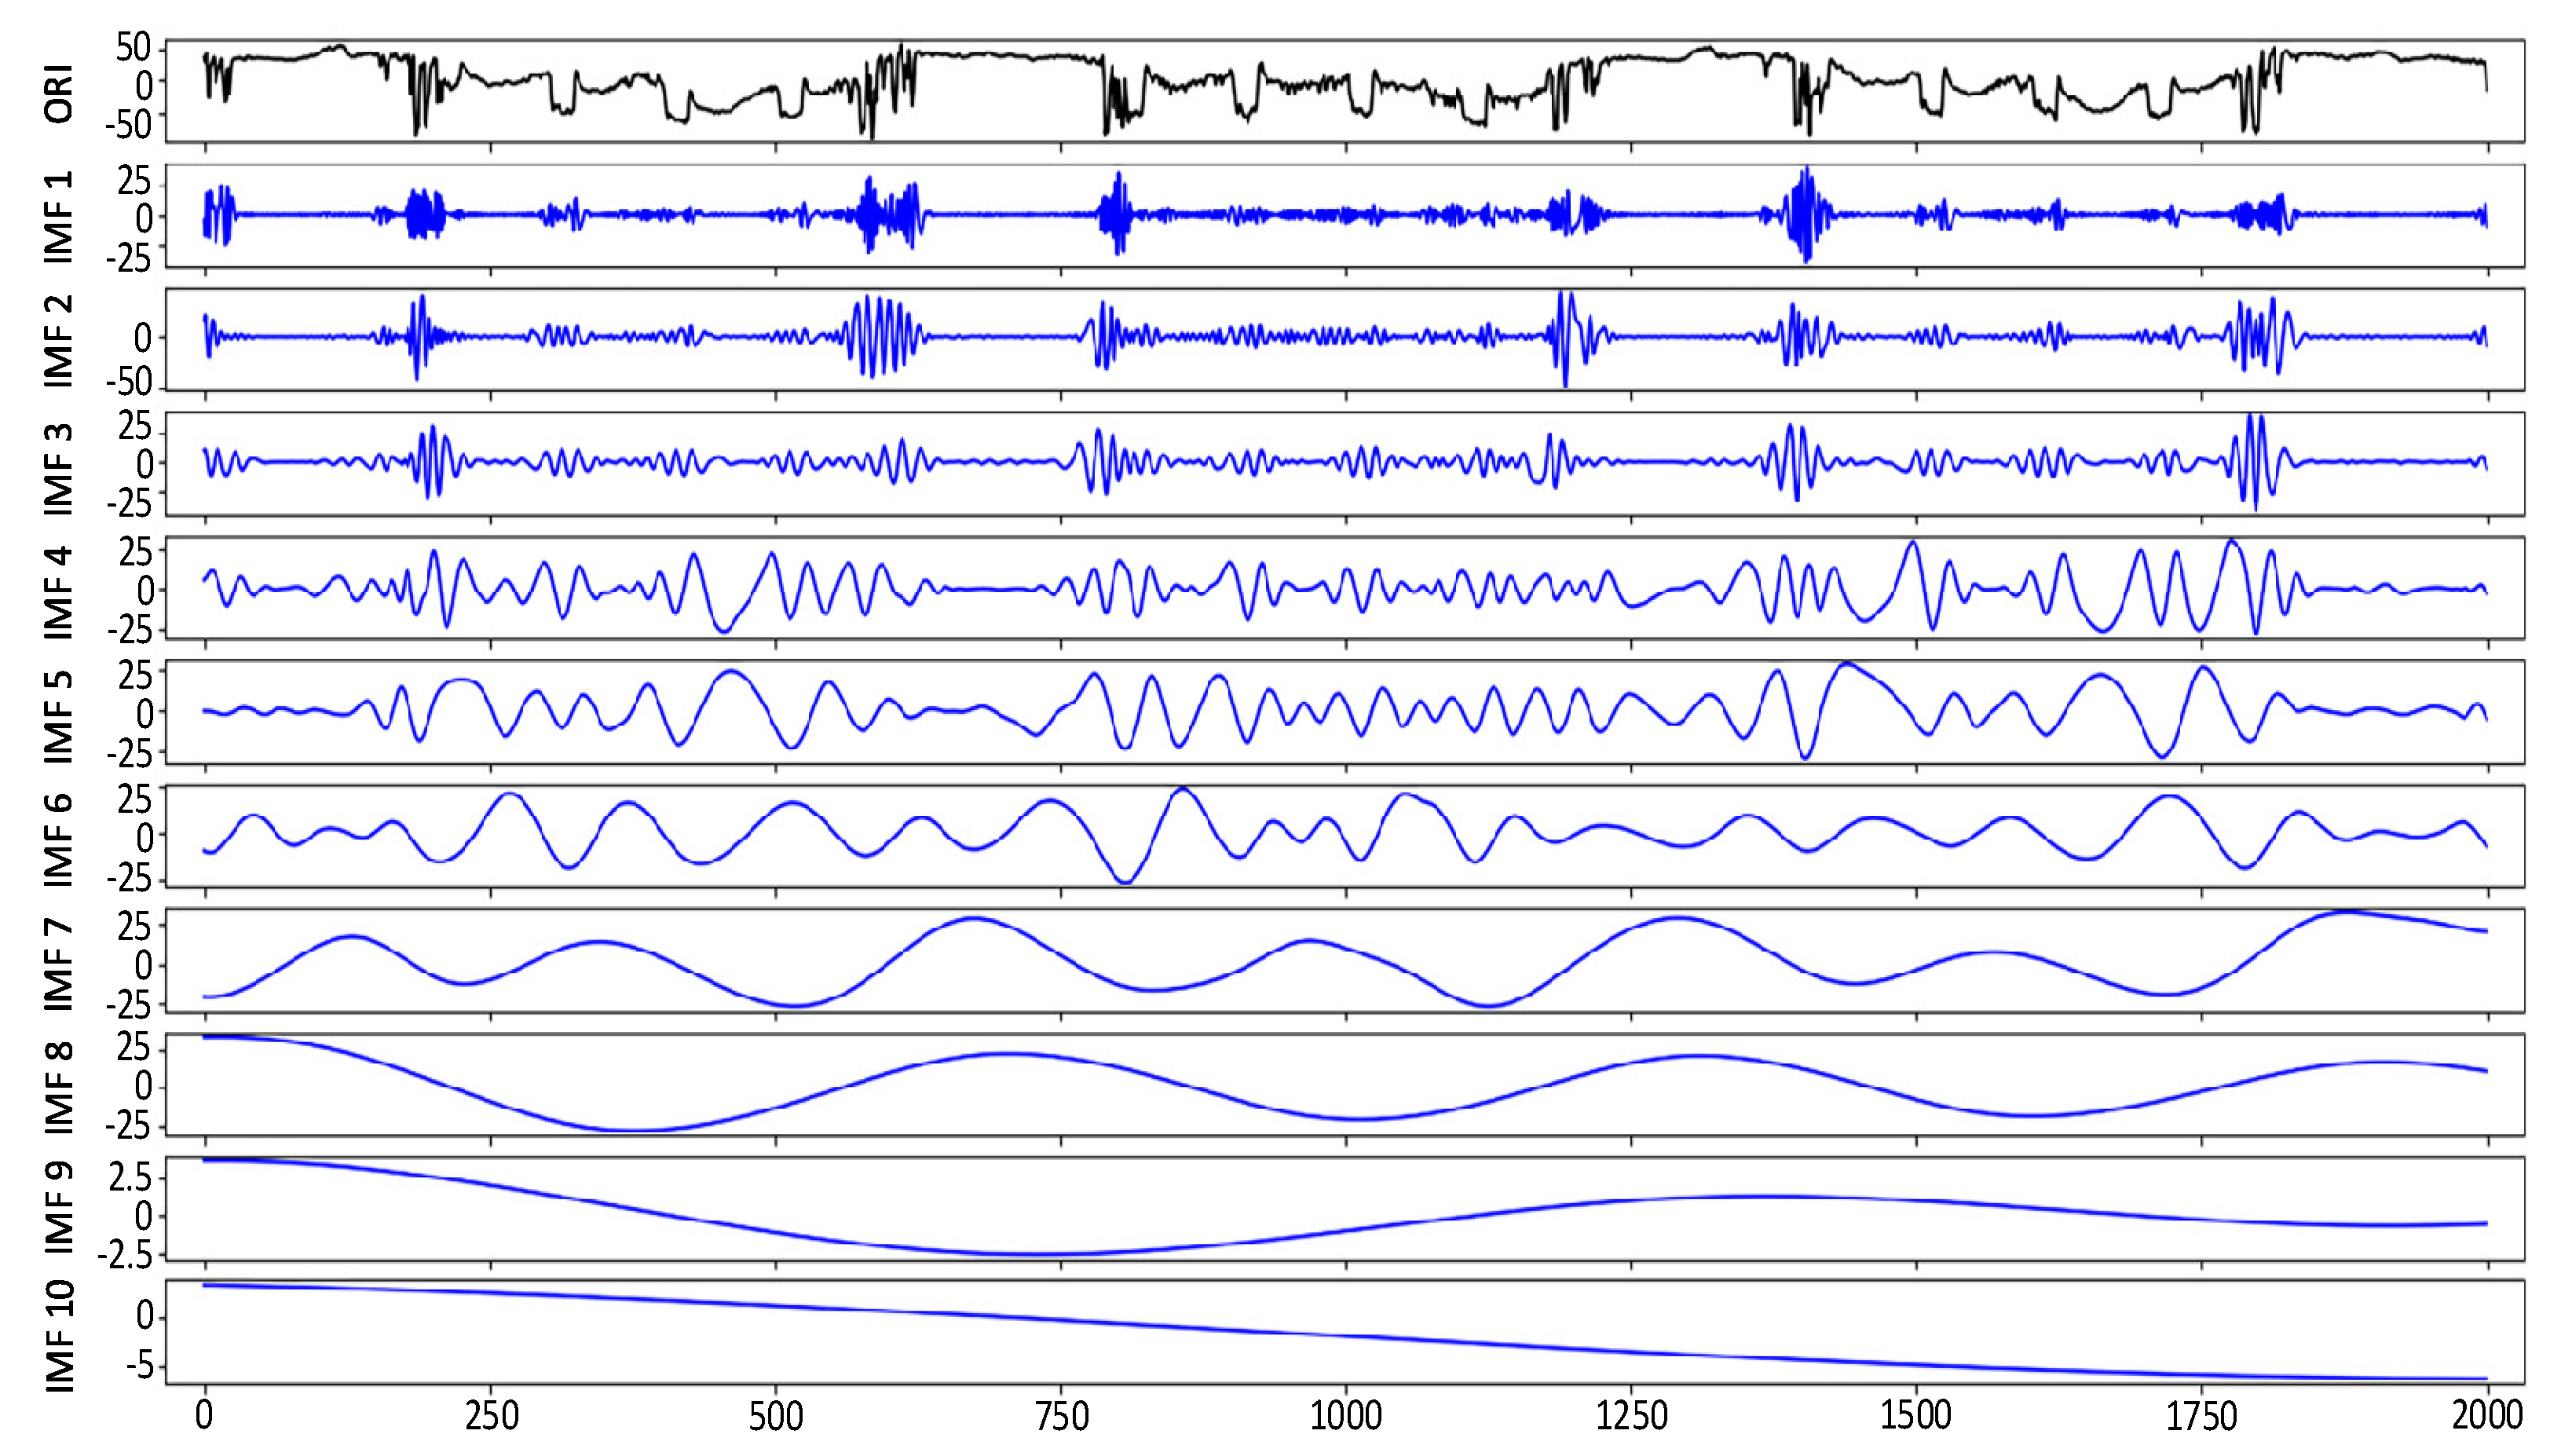
Task: Click x-axis tick label 1250
Action: click(x=1631, y=1416)
